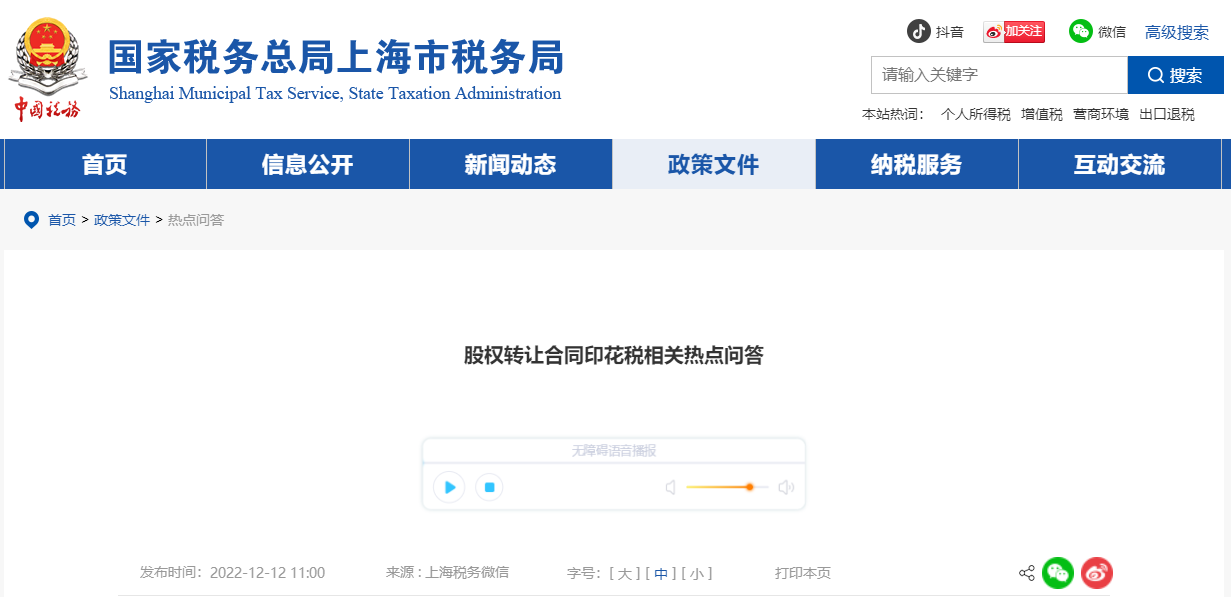Click the share icon near bottom right
This screenshot has width=1231, height=597.
(x=1026, y=573)
